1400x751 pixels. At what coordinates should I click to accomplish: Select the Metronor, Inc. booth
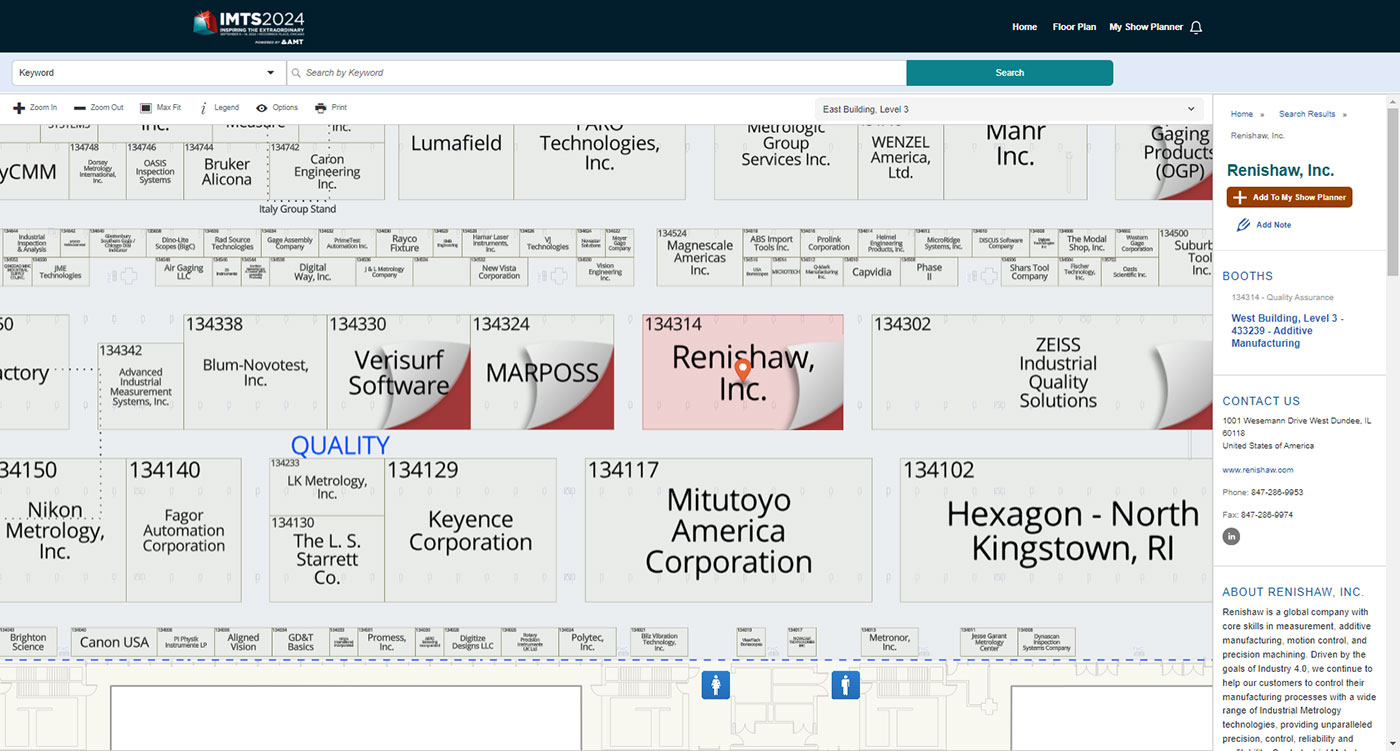point(889,641)
